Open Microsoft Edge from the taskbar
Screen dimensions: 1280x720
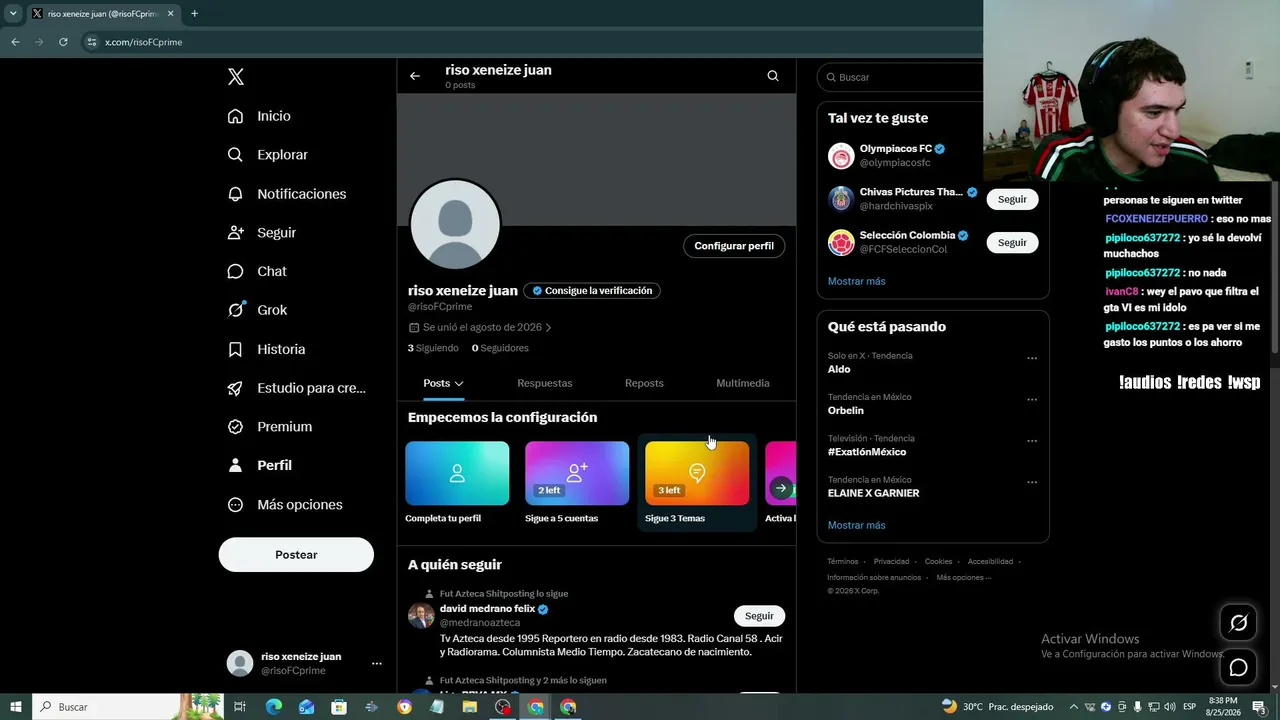pos(273,707)
